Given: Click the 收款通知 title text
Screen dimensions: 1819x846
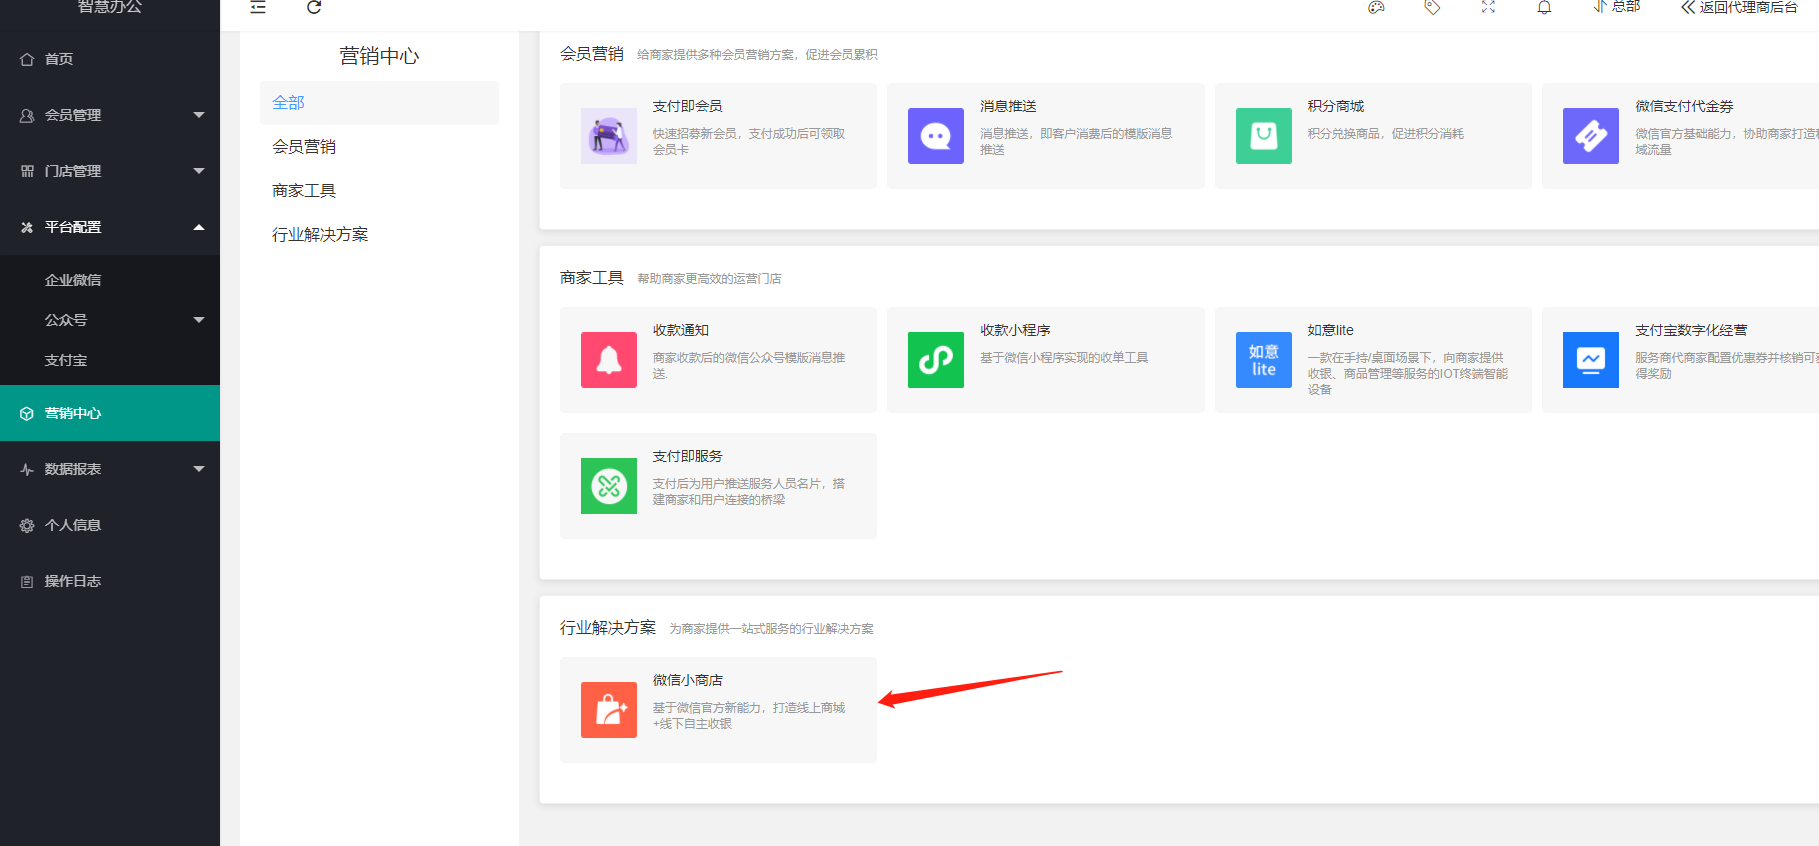Looking at the screenshot, I should pos(680,330).
